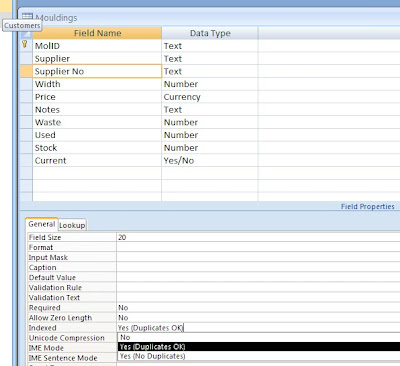Select the Current field name cell
Viewport: 400px width, 366px height.
click(97, 160)
